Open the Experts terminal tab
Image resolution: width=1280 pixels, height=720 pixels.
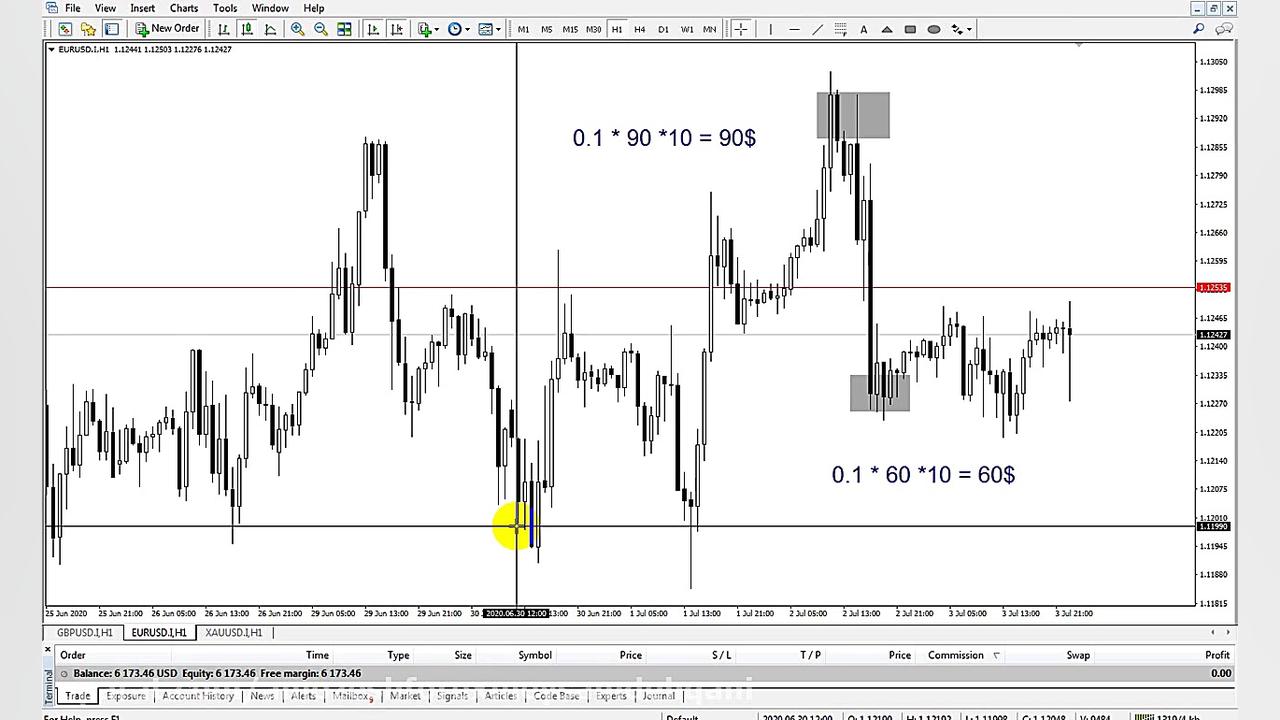[x=610, y=696]
